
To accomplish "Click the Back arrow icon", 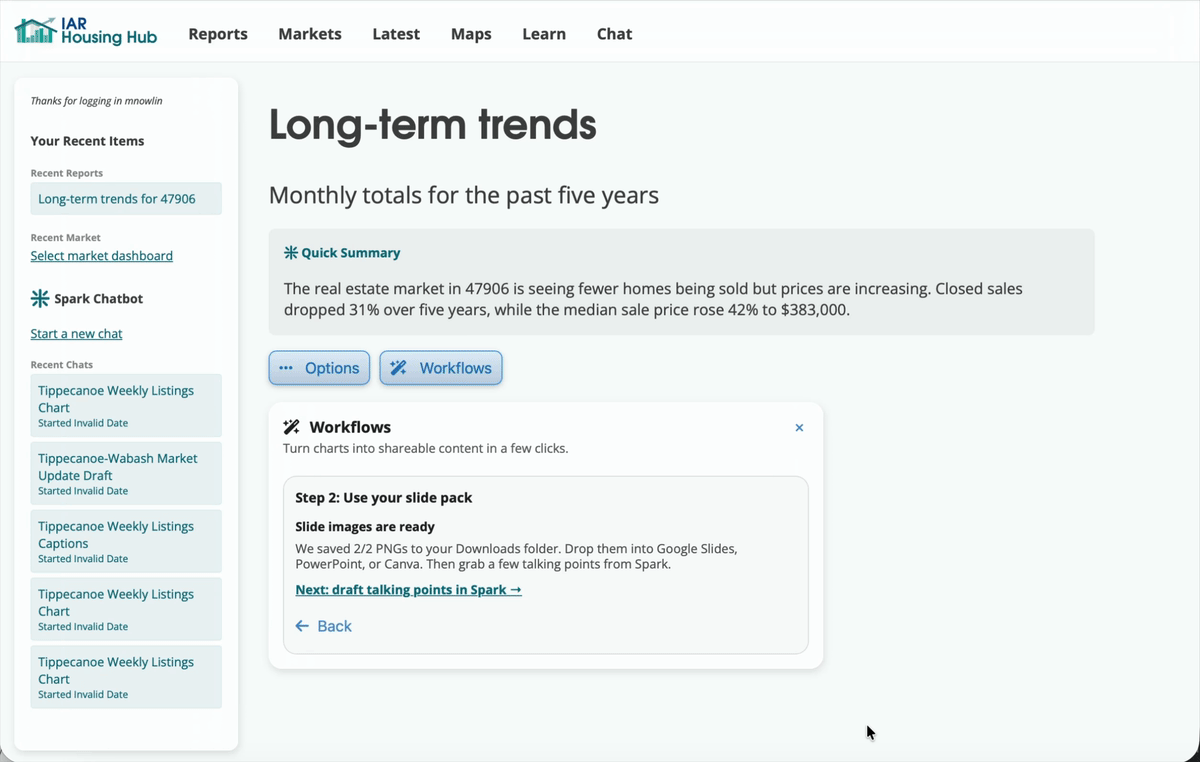I will (x=302, y=626).
